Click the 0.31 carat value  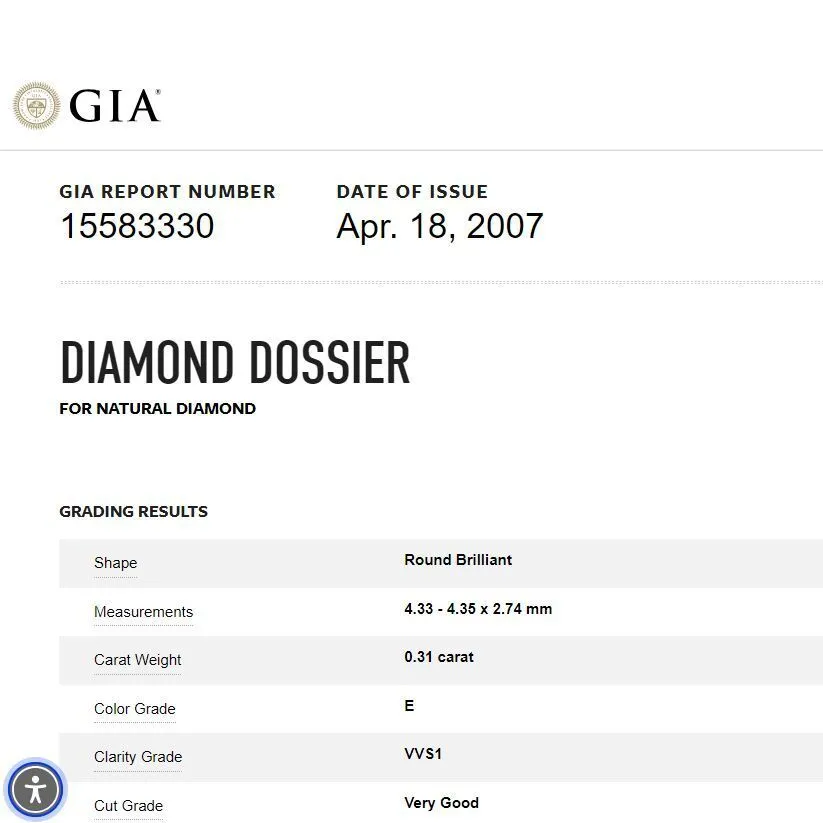pos(439,657)
